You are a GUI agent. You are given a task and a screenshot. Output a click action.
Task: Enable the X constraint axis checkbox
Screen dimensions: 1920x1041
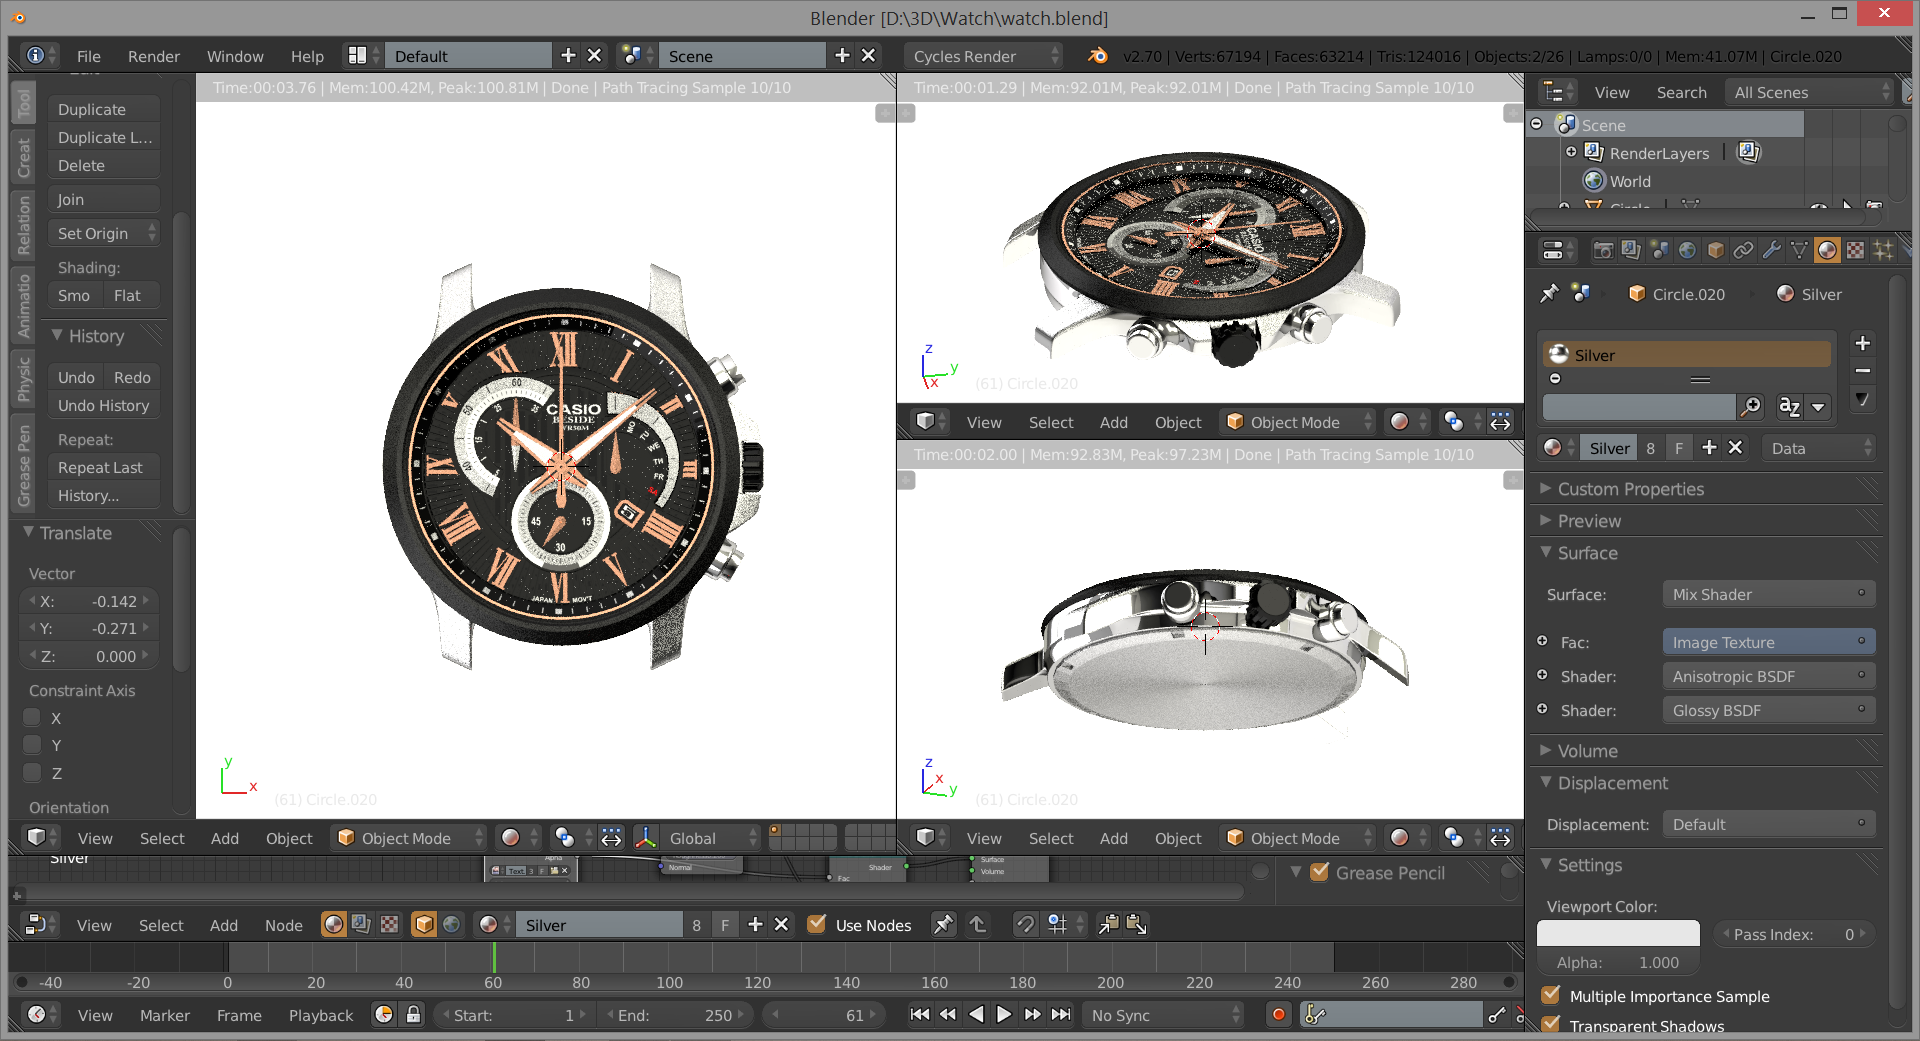(33, 718)
